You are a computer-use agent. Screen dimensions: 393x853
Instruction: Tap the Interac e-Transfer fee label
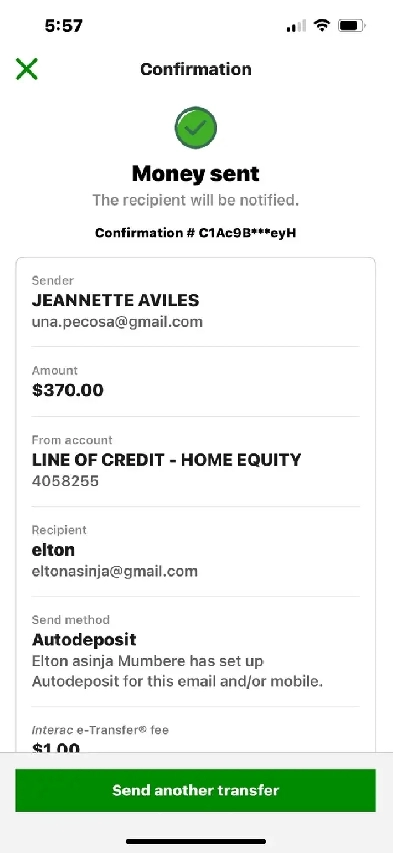100,730
